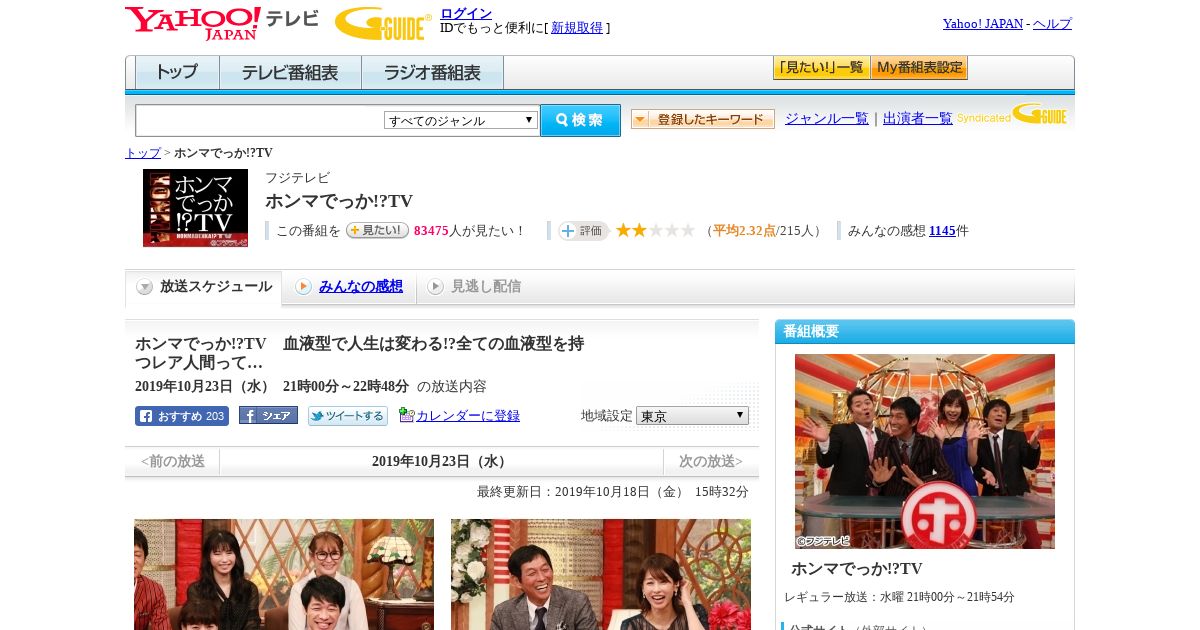Click the Syndicated G-GUIDE logo
The image size is (1200, 630).
click(x=1012, y=114)
